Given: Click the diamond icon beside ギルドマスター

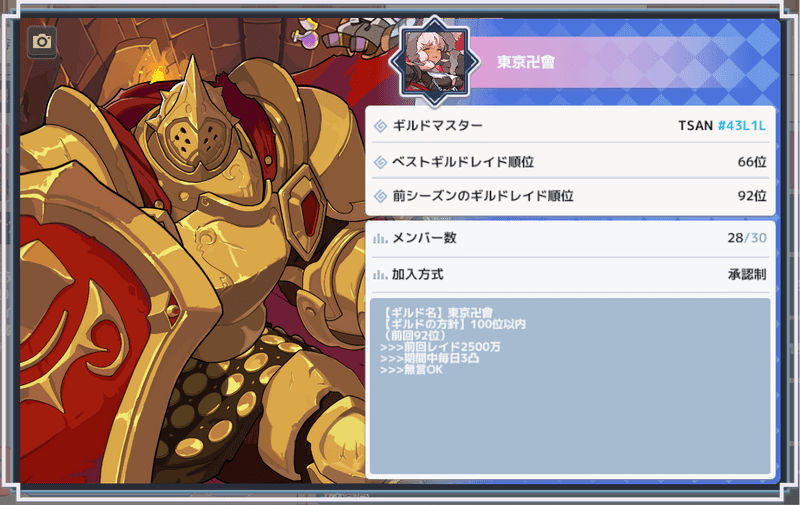Looking at the screenshot, I should (381, 125).
